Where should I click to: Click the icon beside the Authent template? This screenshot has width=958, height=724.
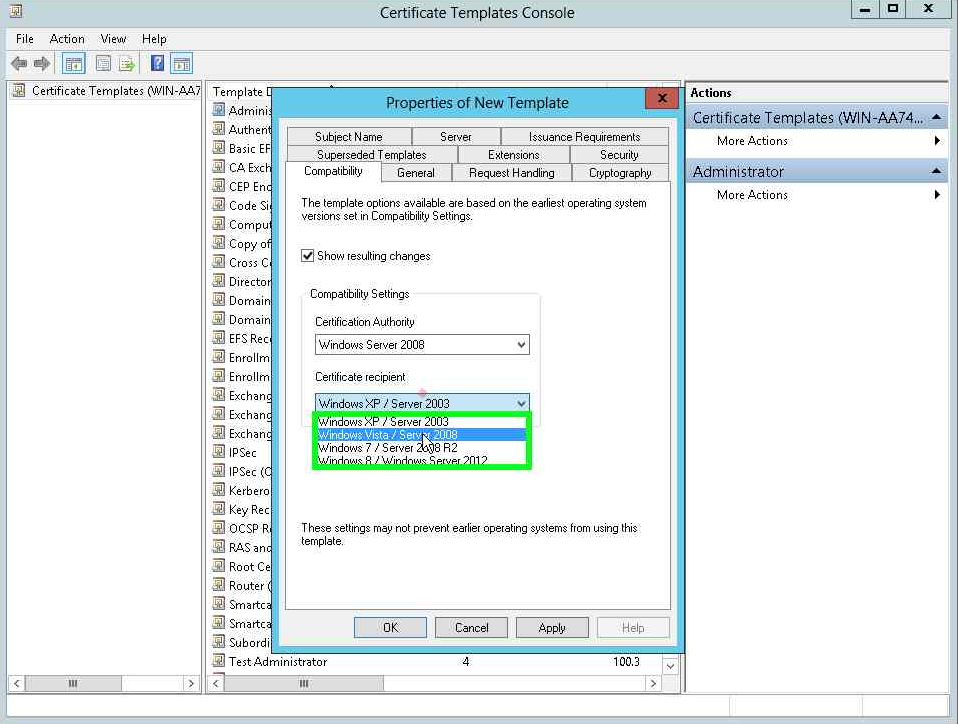[219, 128]
